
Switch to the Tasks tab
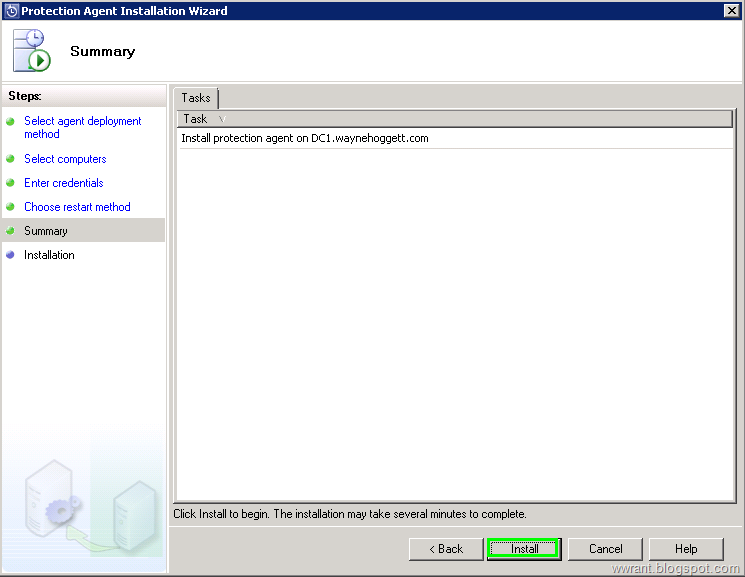pyautogui.click(x=196, y=98)
